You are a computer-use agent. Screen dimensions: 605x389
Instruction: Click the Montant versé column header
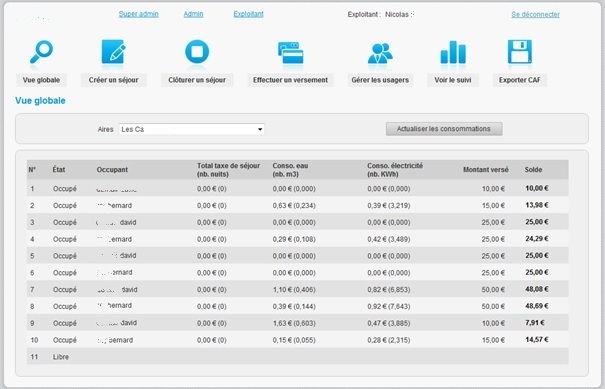(x=486, y=169)
